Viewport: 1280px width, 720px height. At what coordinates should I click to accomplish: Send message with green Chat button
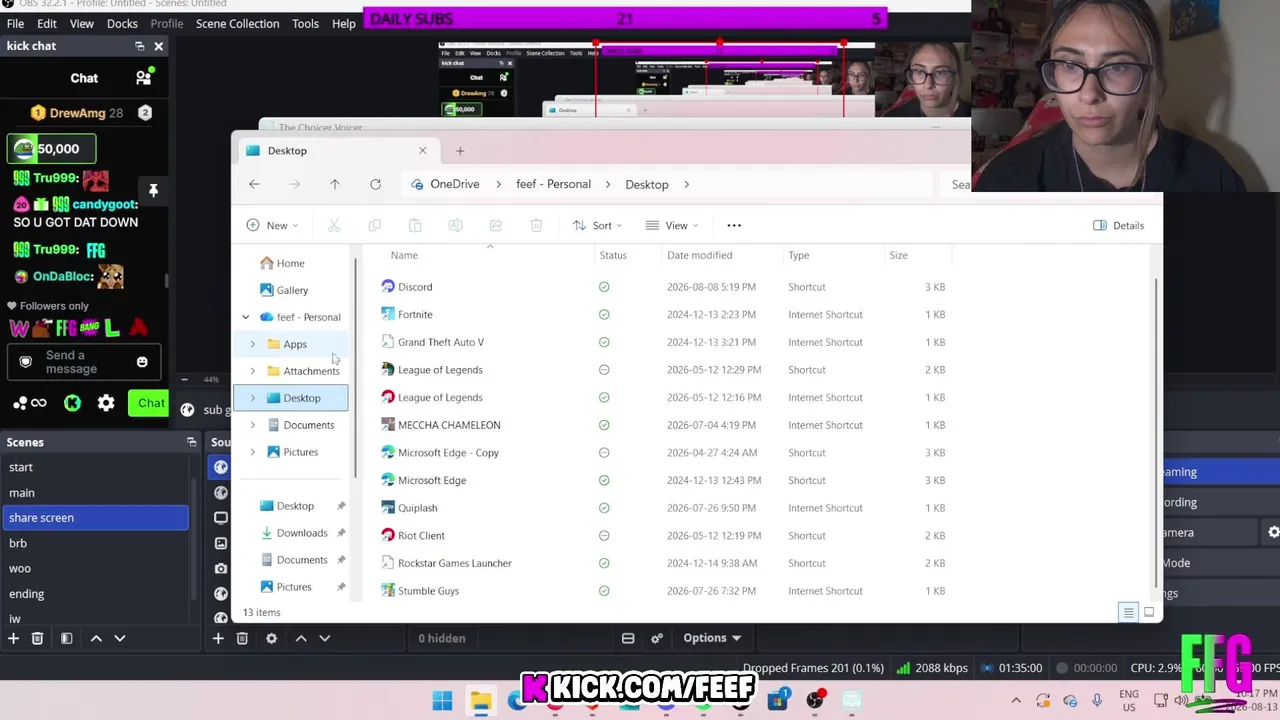coord(151,403)
